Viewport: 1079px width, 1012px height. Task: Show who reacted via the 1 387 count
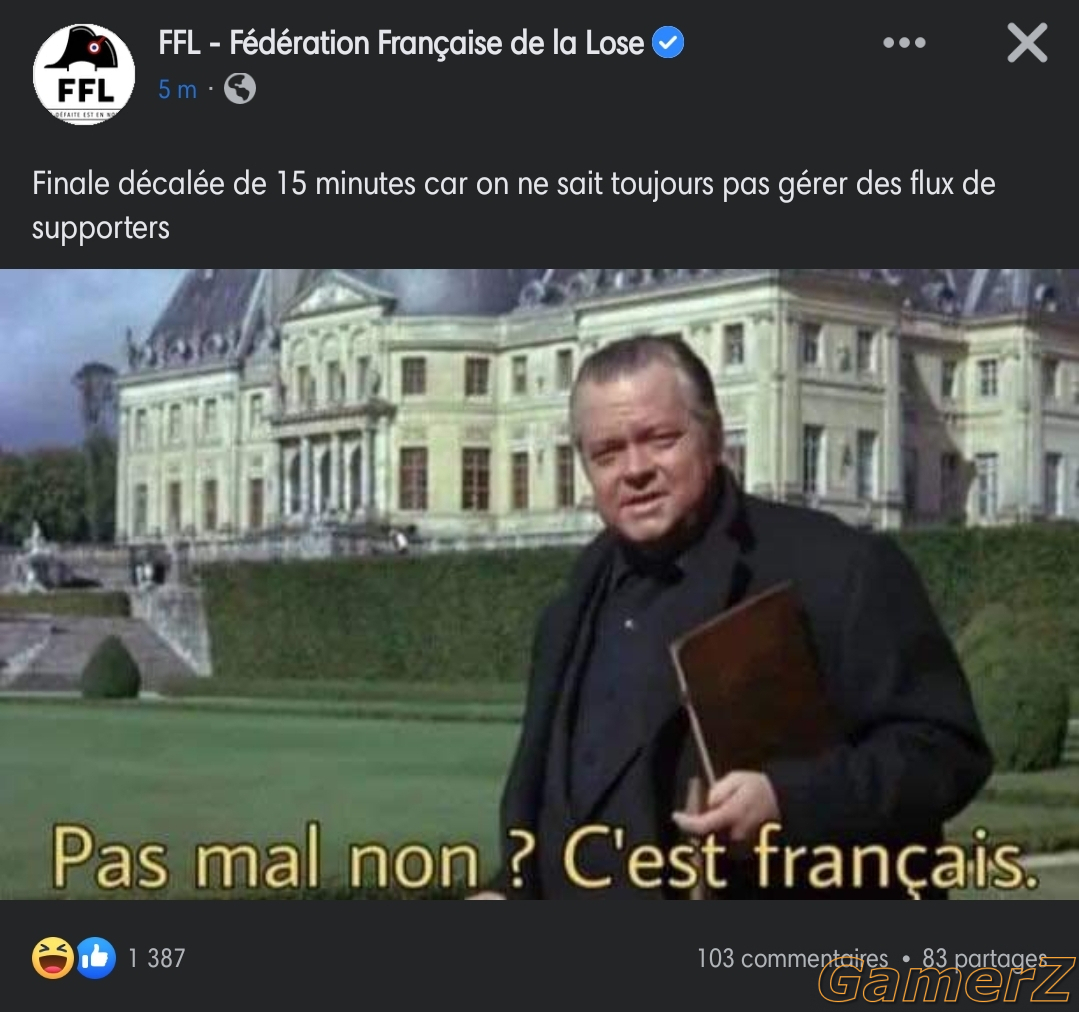pyautogui.click(x=157, y=958)
